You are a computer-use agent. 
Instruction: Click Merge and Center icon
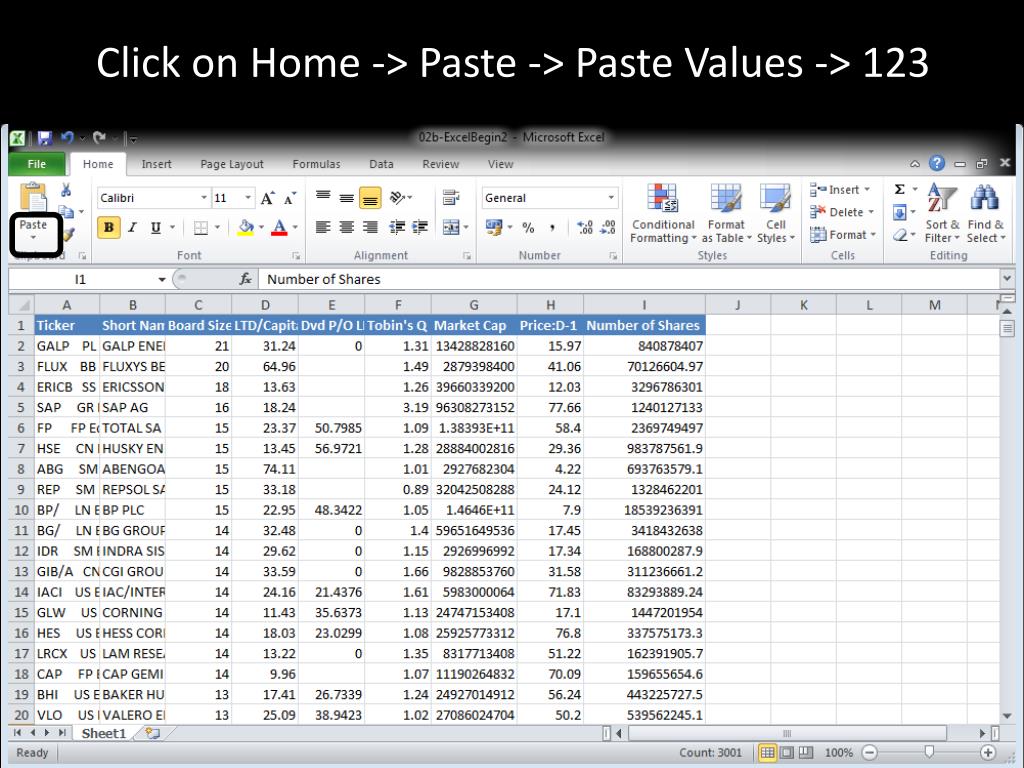(x=451, y=227)
